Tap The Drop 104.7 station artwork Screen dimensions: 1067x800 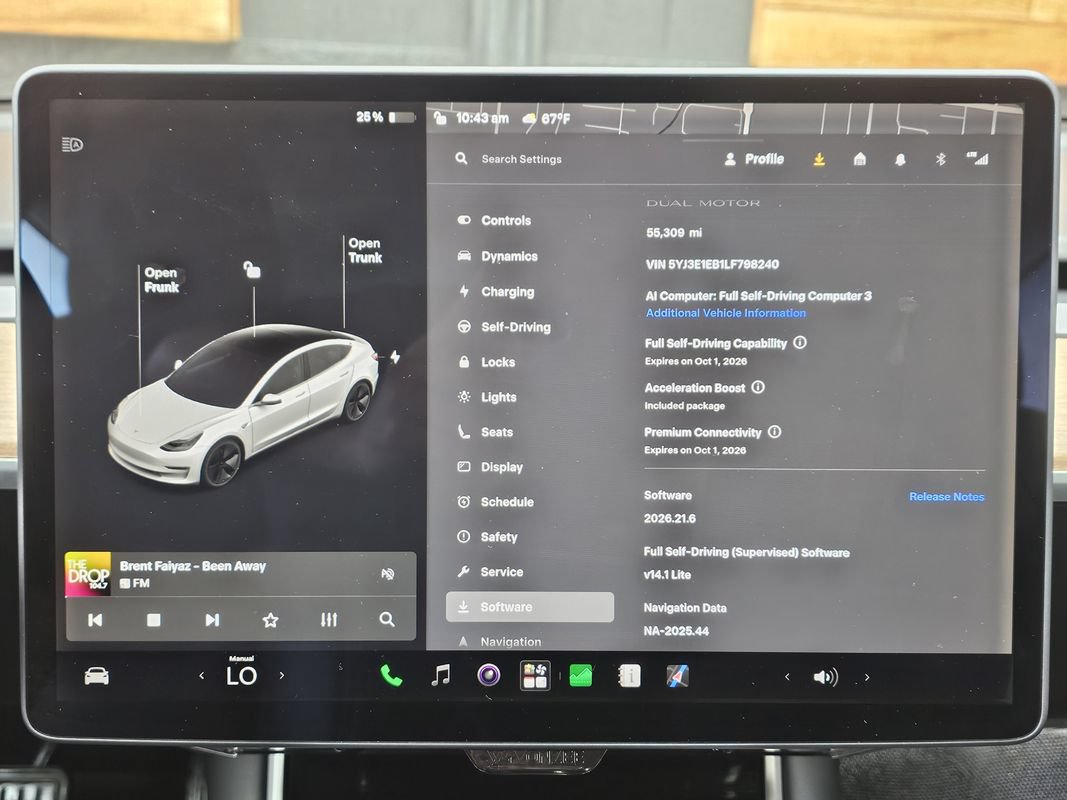88,574
